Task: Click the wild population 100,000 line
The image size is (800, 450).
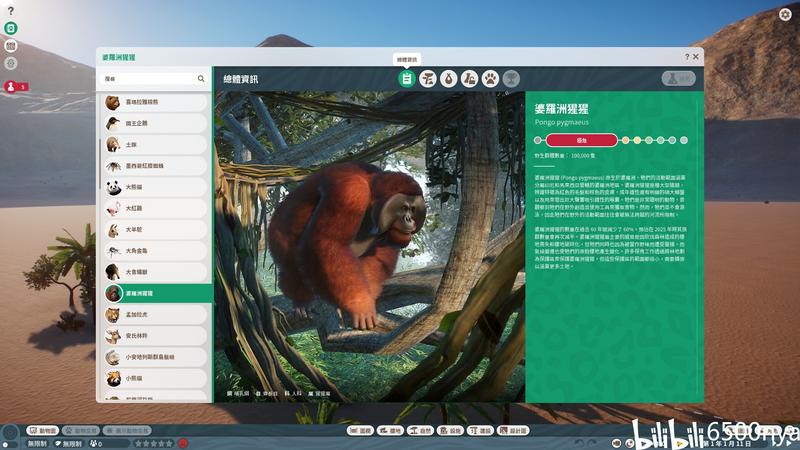Action: 564,156
